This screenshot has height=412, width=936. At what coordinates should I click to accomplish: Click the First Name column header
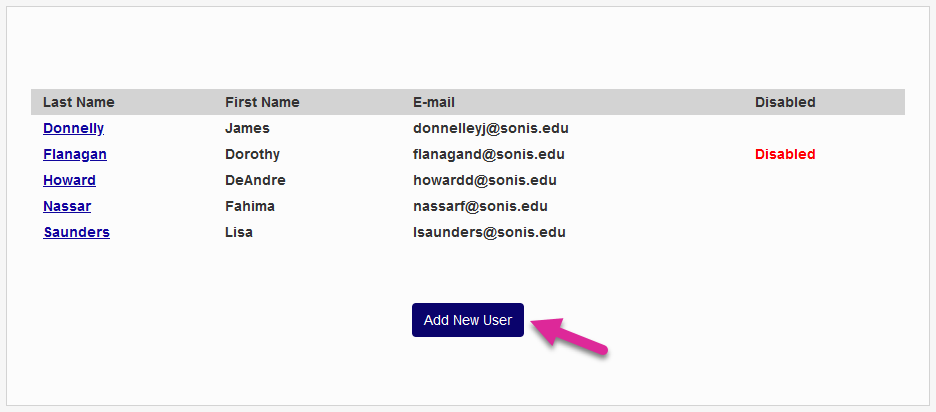tap(262, 102)
